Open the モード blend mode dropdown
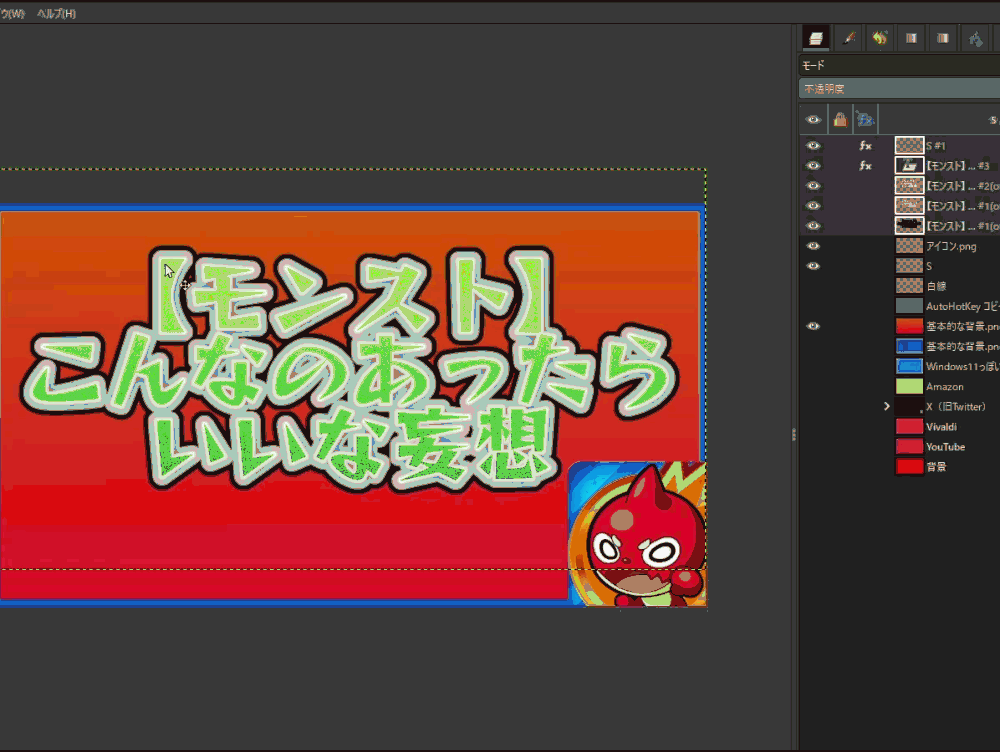Screen dimensions: 1000x752 900,65
